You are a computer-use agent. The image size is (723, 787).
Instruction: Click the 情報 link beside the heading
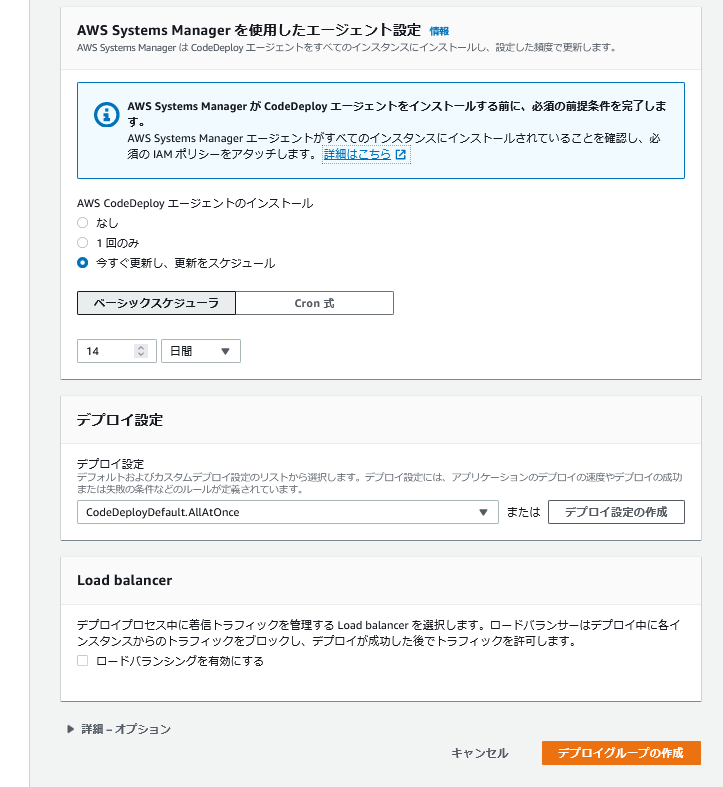[x=439, y=31]
